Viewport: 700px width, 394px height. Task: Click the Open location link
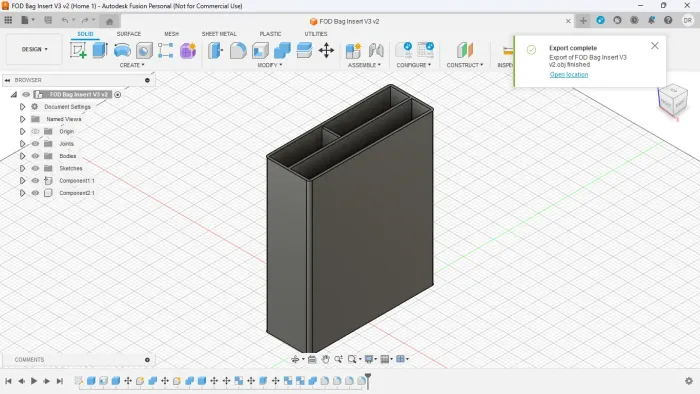coord(569,75)
